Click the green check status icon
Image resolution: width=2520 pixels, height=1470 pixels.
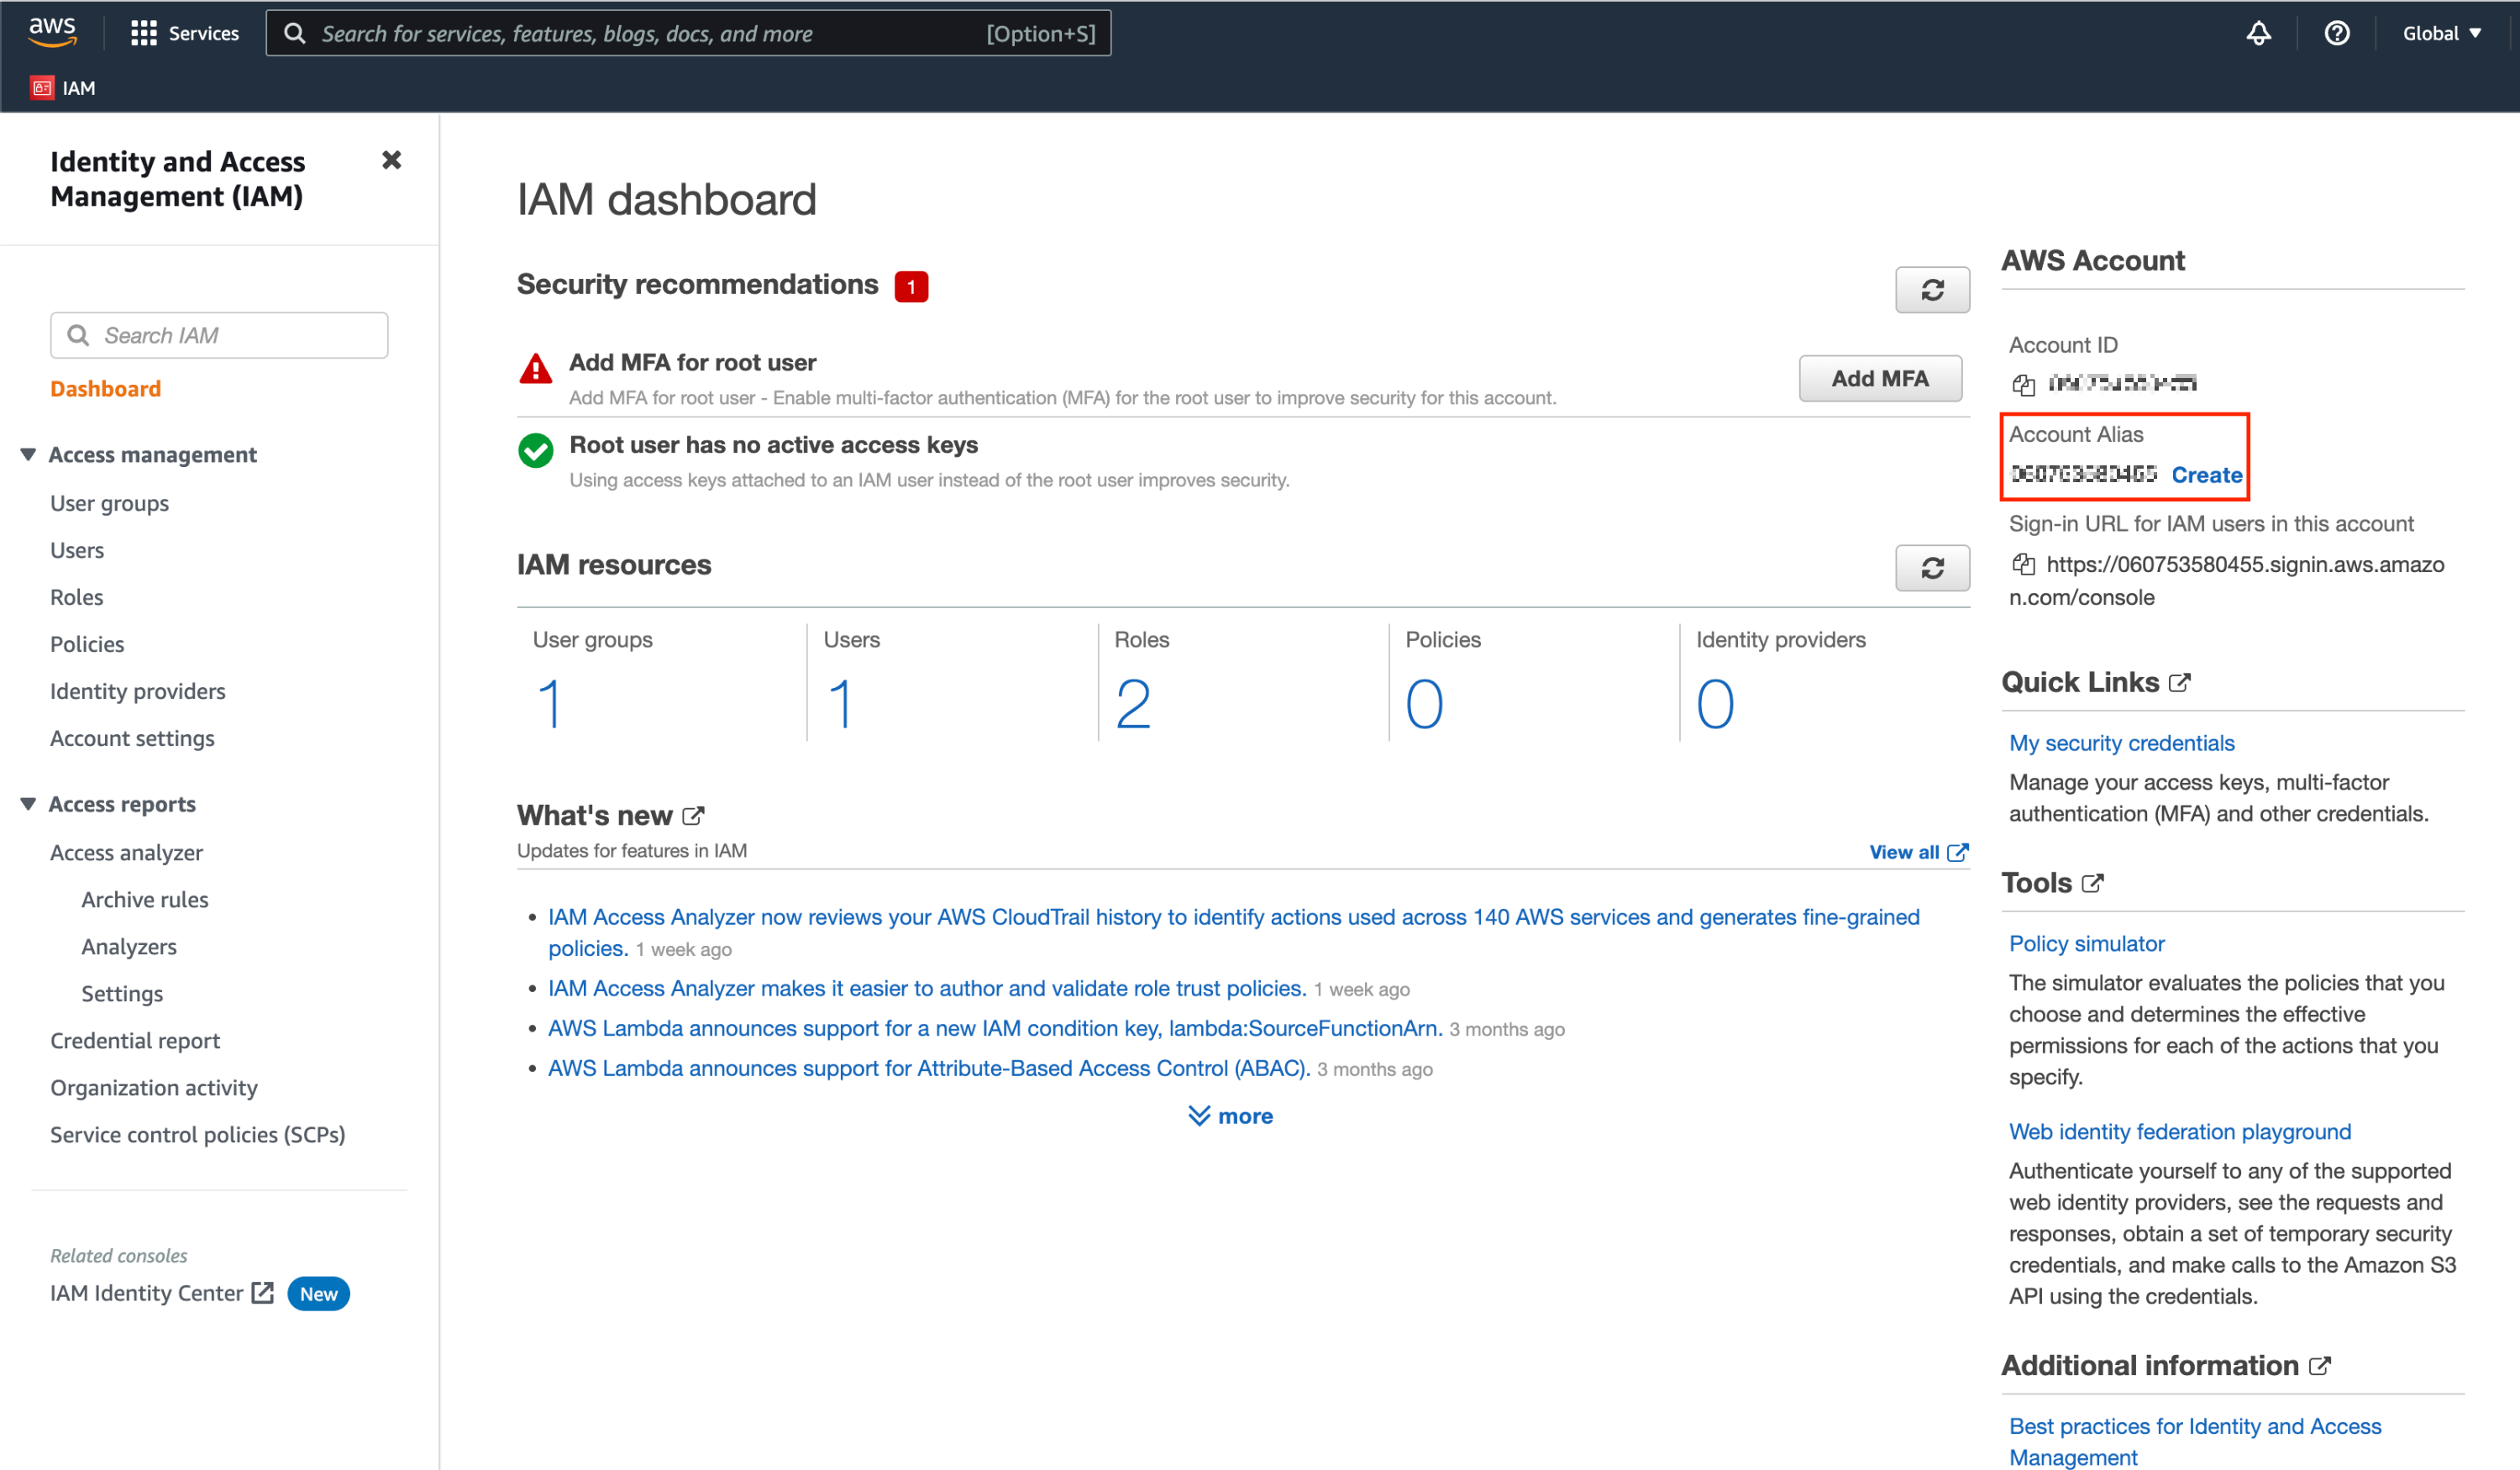point(536,451)
